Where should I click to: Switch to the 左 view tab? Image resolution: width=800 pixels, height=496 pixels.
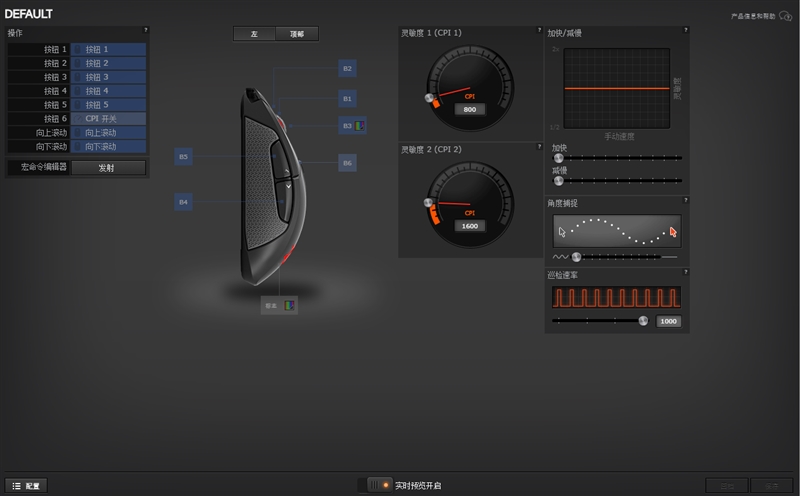click(x=254, y=34)
